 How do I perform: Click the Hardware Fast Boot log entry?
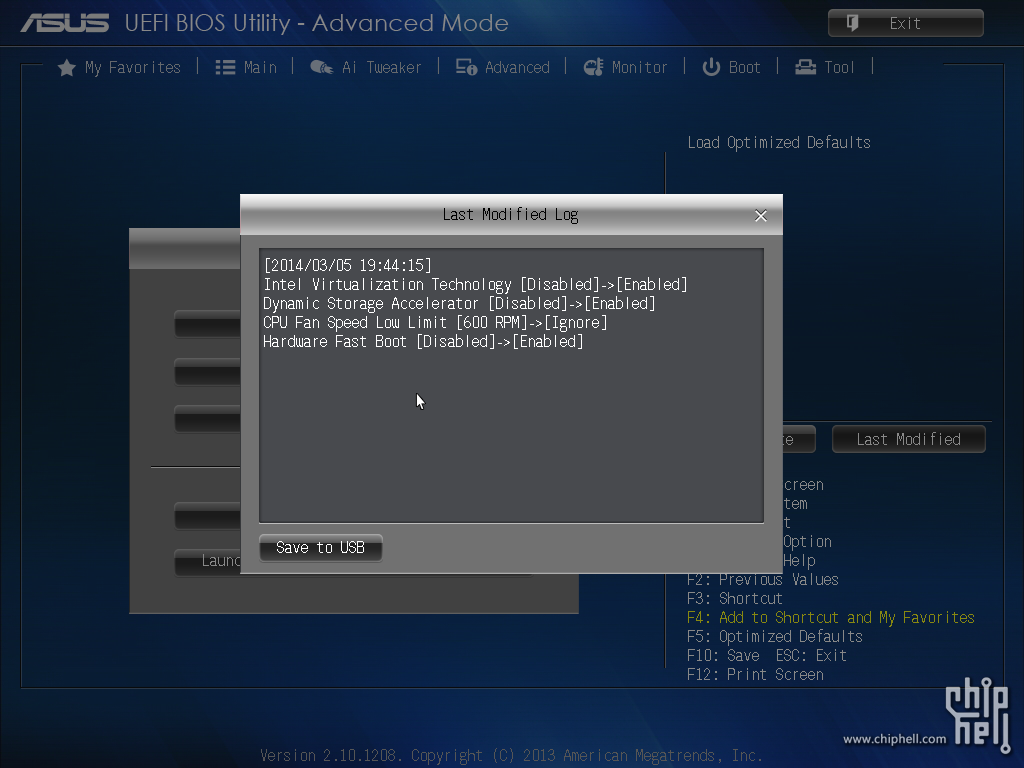click(423, 342)
